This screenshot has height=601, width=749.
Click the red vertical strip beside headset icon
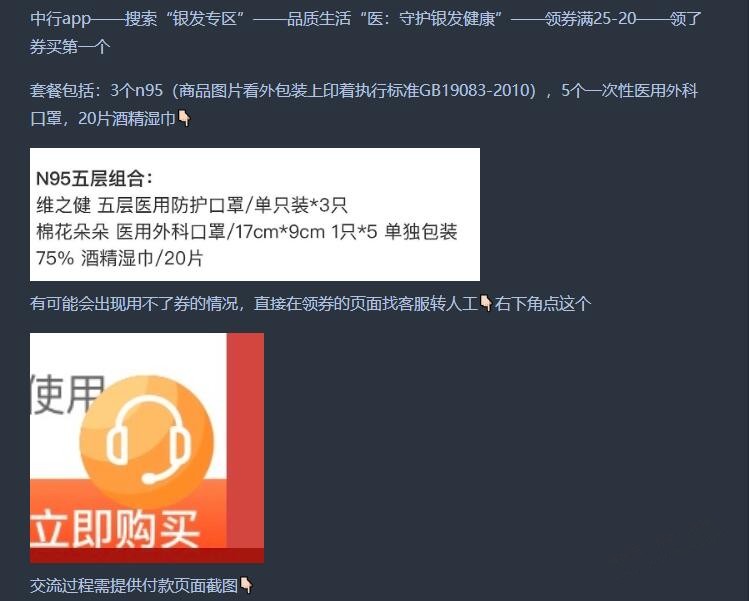pyautogui.click(x=245, y=440)
